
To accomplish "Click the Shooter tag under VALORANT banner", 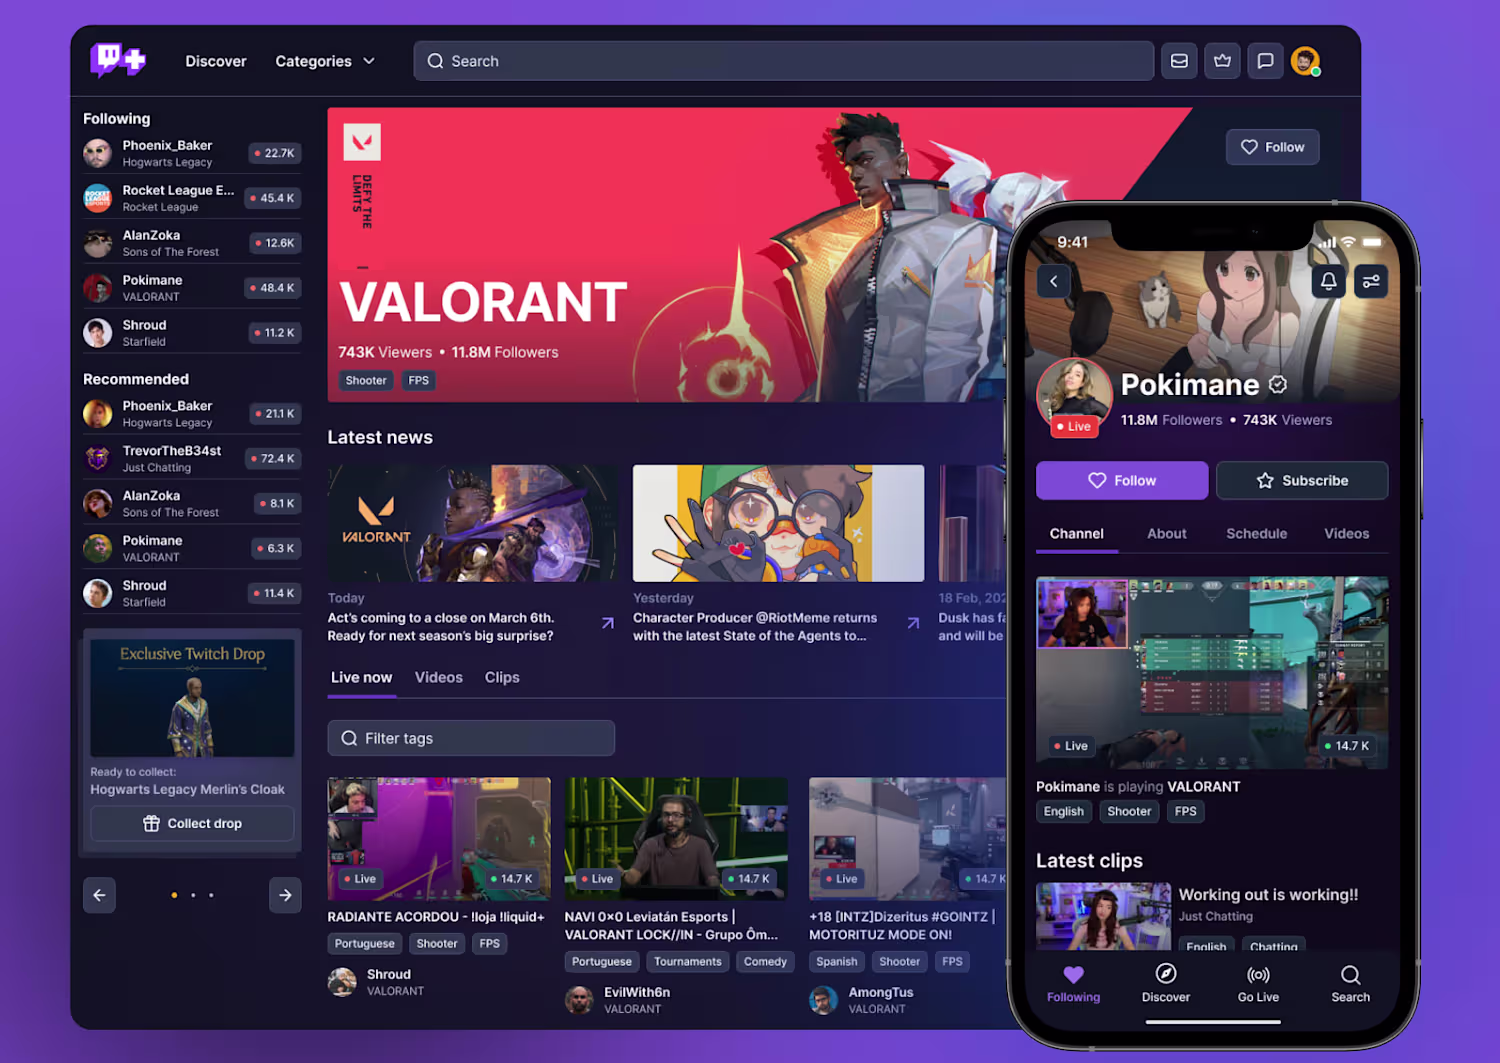I will point(366,380).
